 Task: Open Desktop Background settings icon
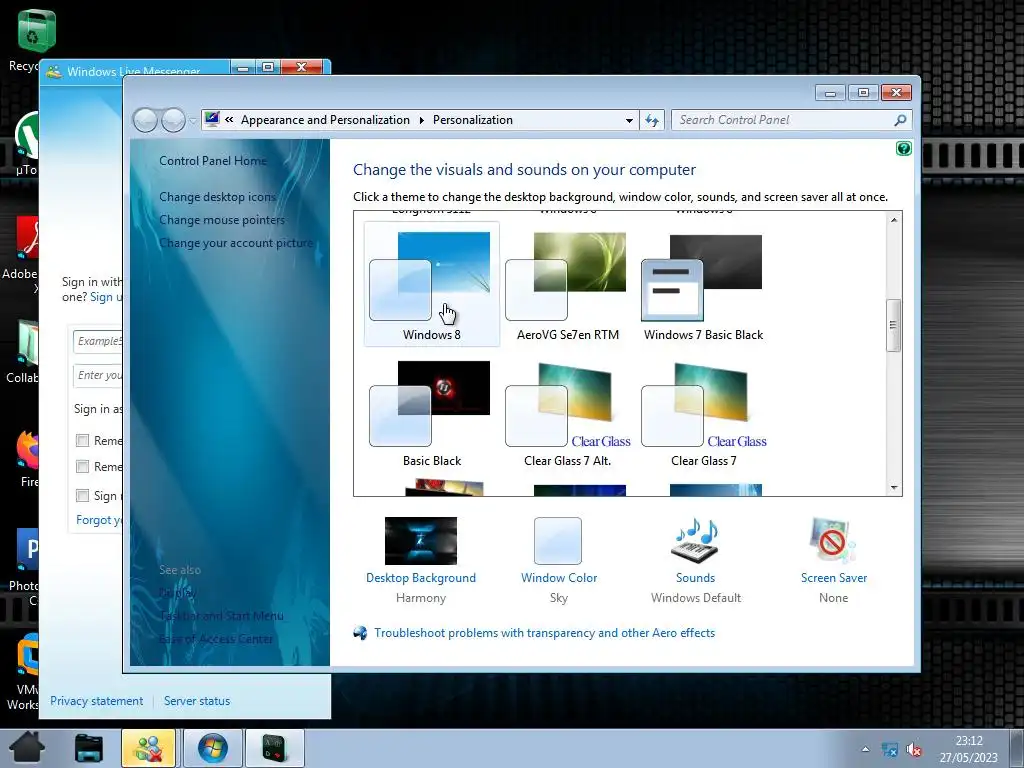[421, 541]
